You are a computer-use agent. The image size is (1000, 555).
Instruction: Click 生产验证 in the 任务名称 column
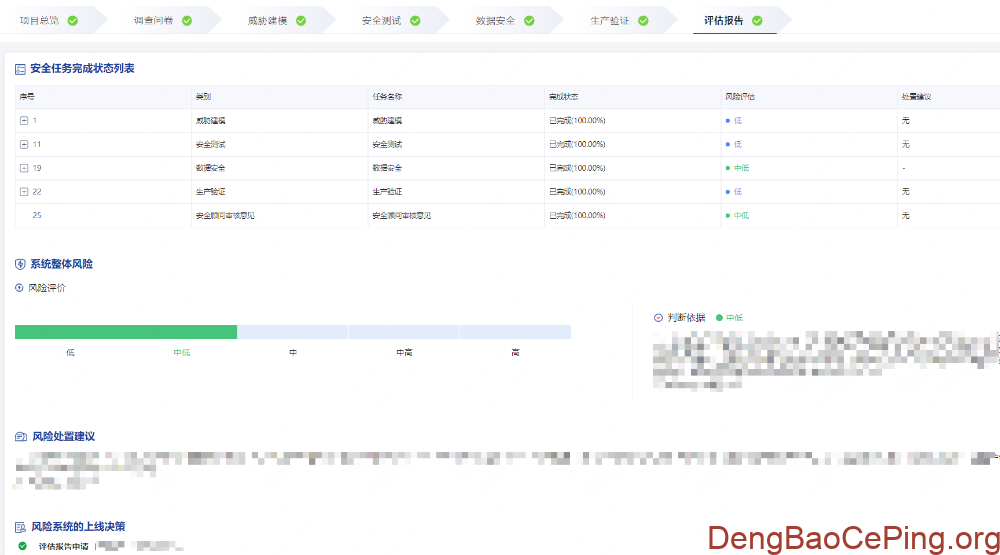click(387, 191)
